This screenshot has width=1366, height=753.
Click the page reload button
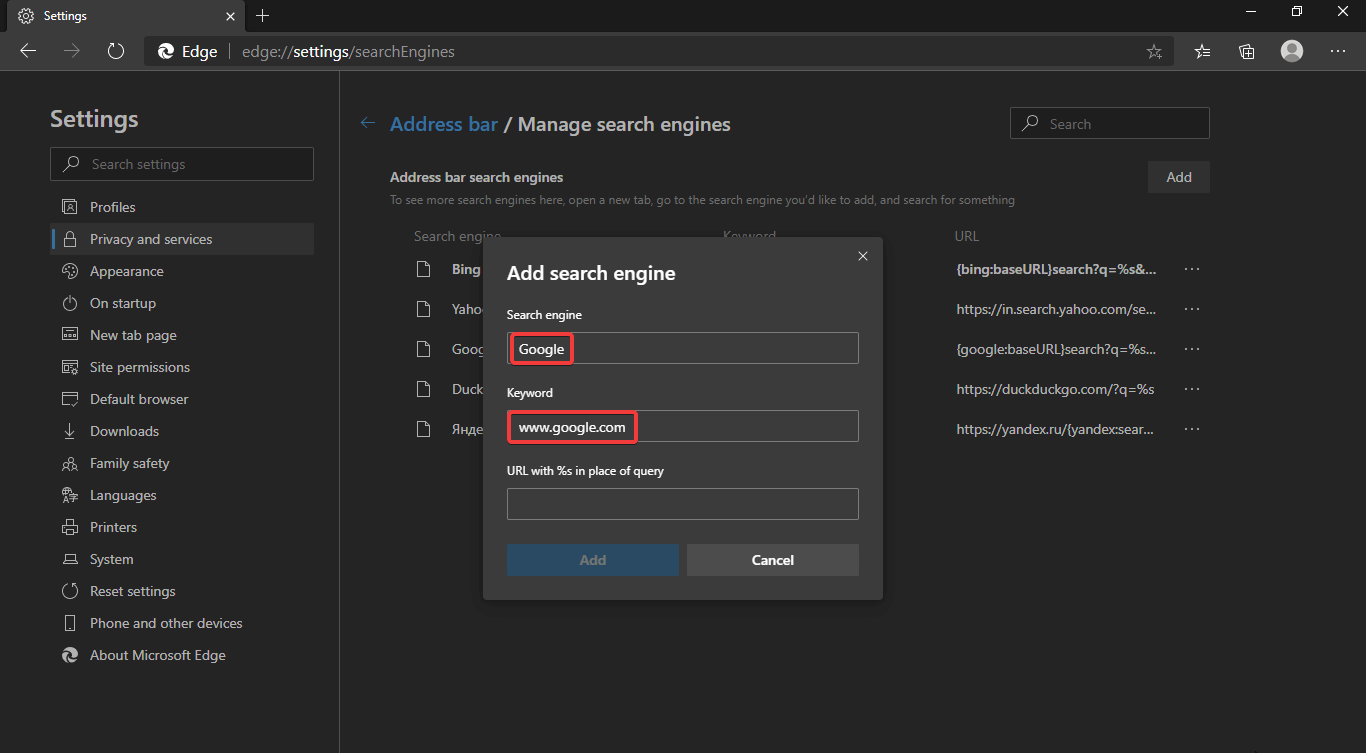(115, 51)
